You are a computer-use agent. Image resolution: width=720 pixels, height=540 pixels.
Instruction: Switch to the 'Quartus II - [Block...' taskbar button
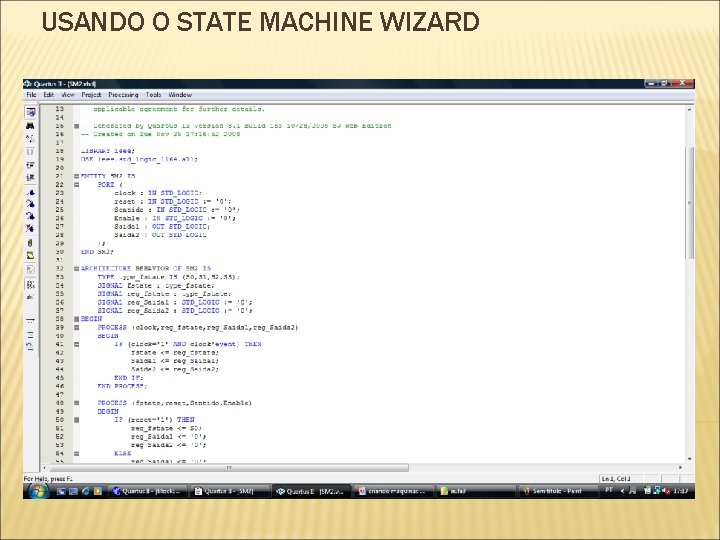148,491
